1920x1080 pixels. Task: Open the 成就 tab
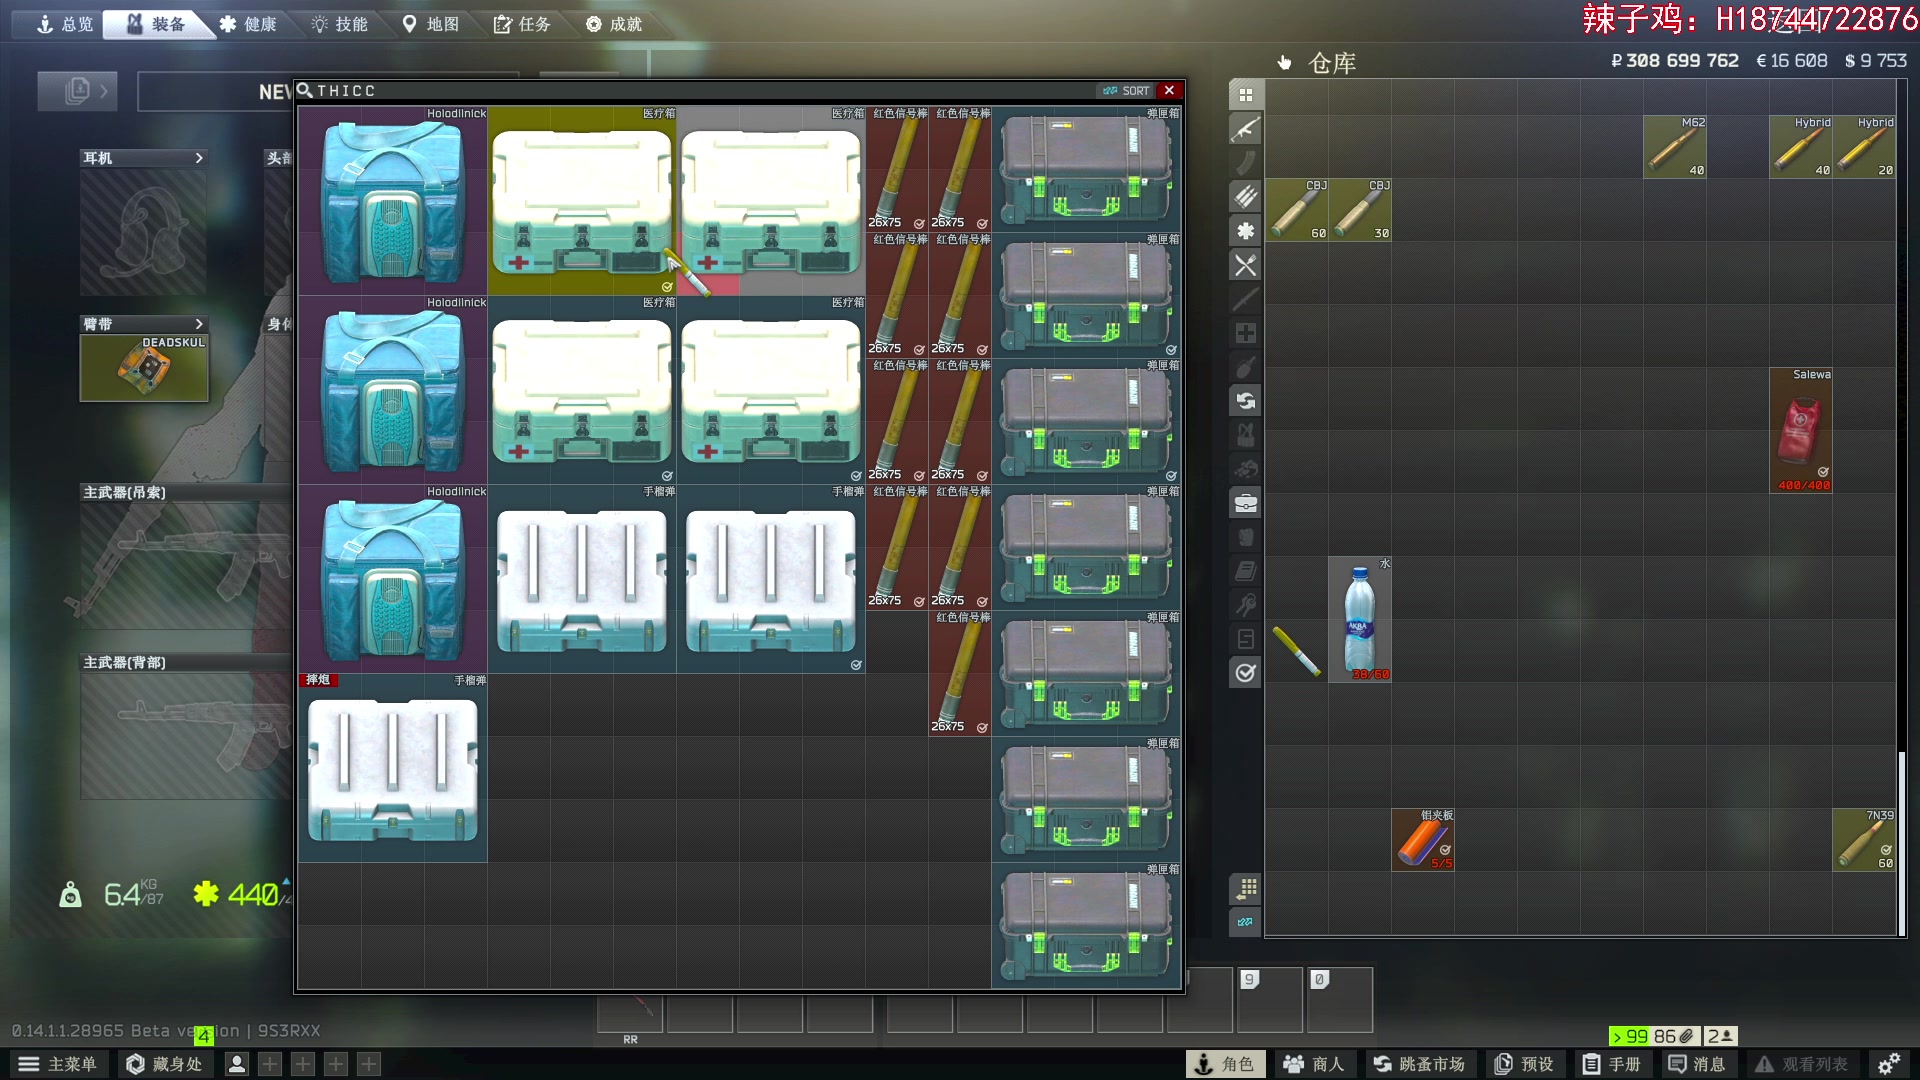coord(614,24)
